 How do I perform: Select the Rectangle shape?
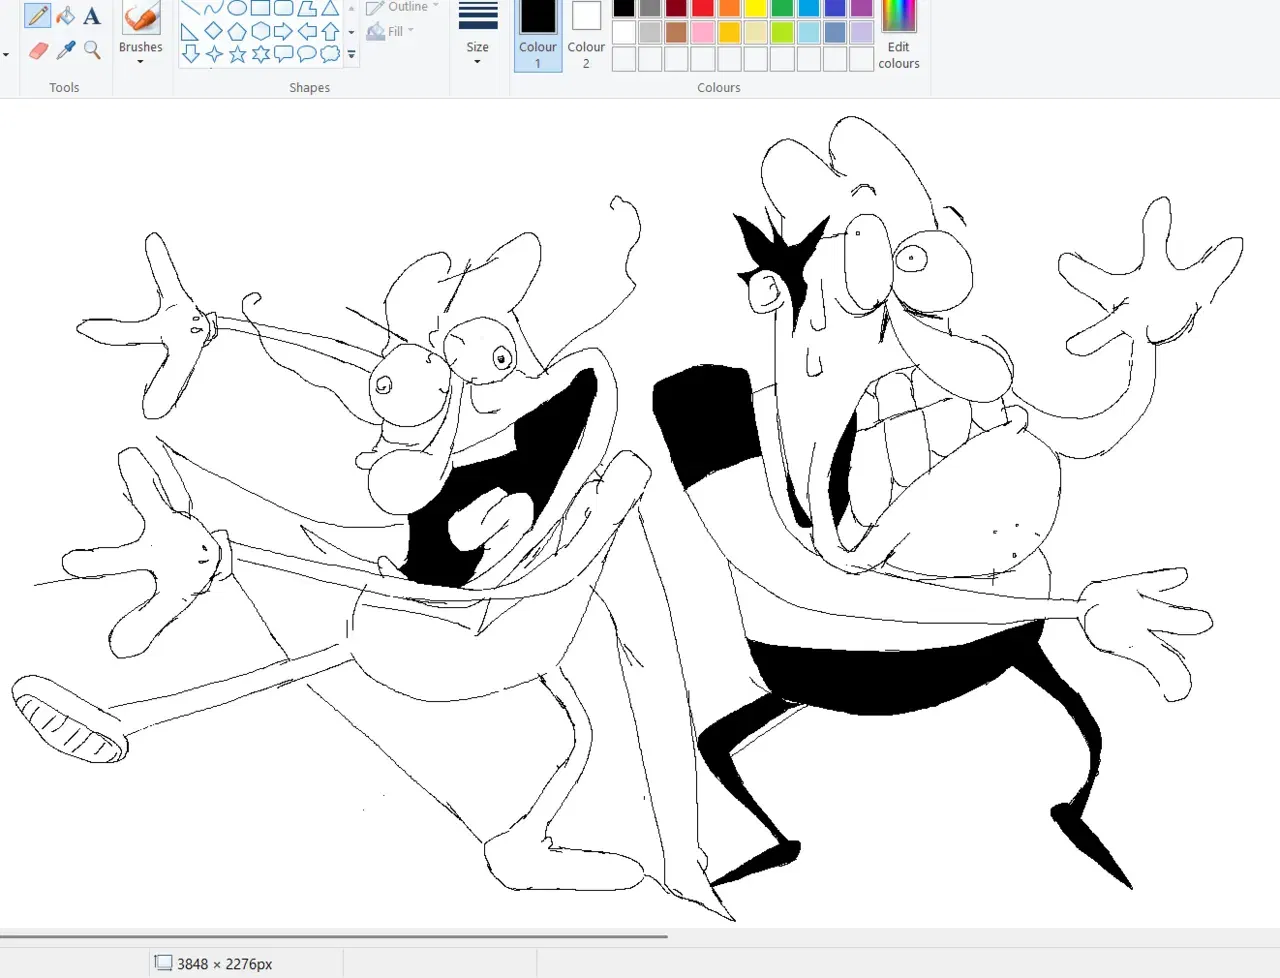(260, 8)
